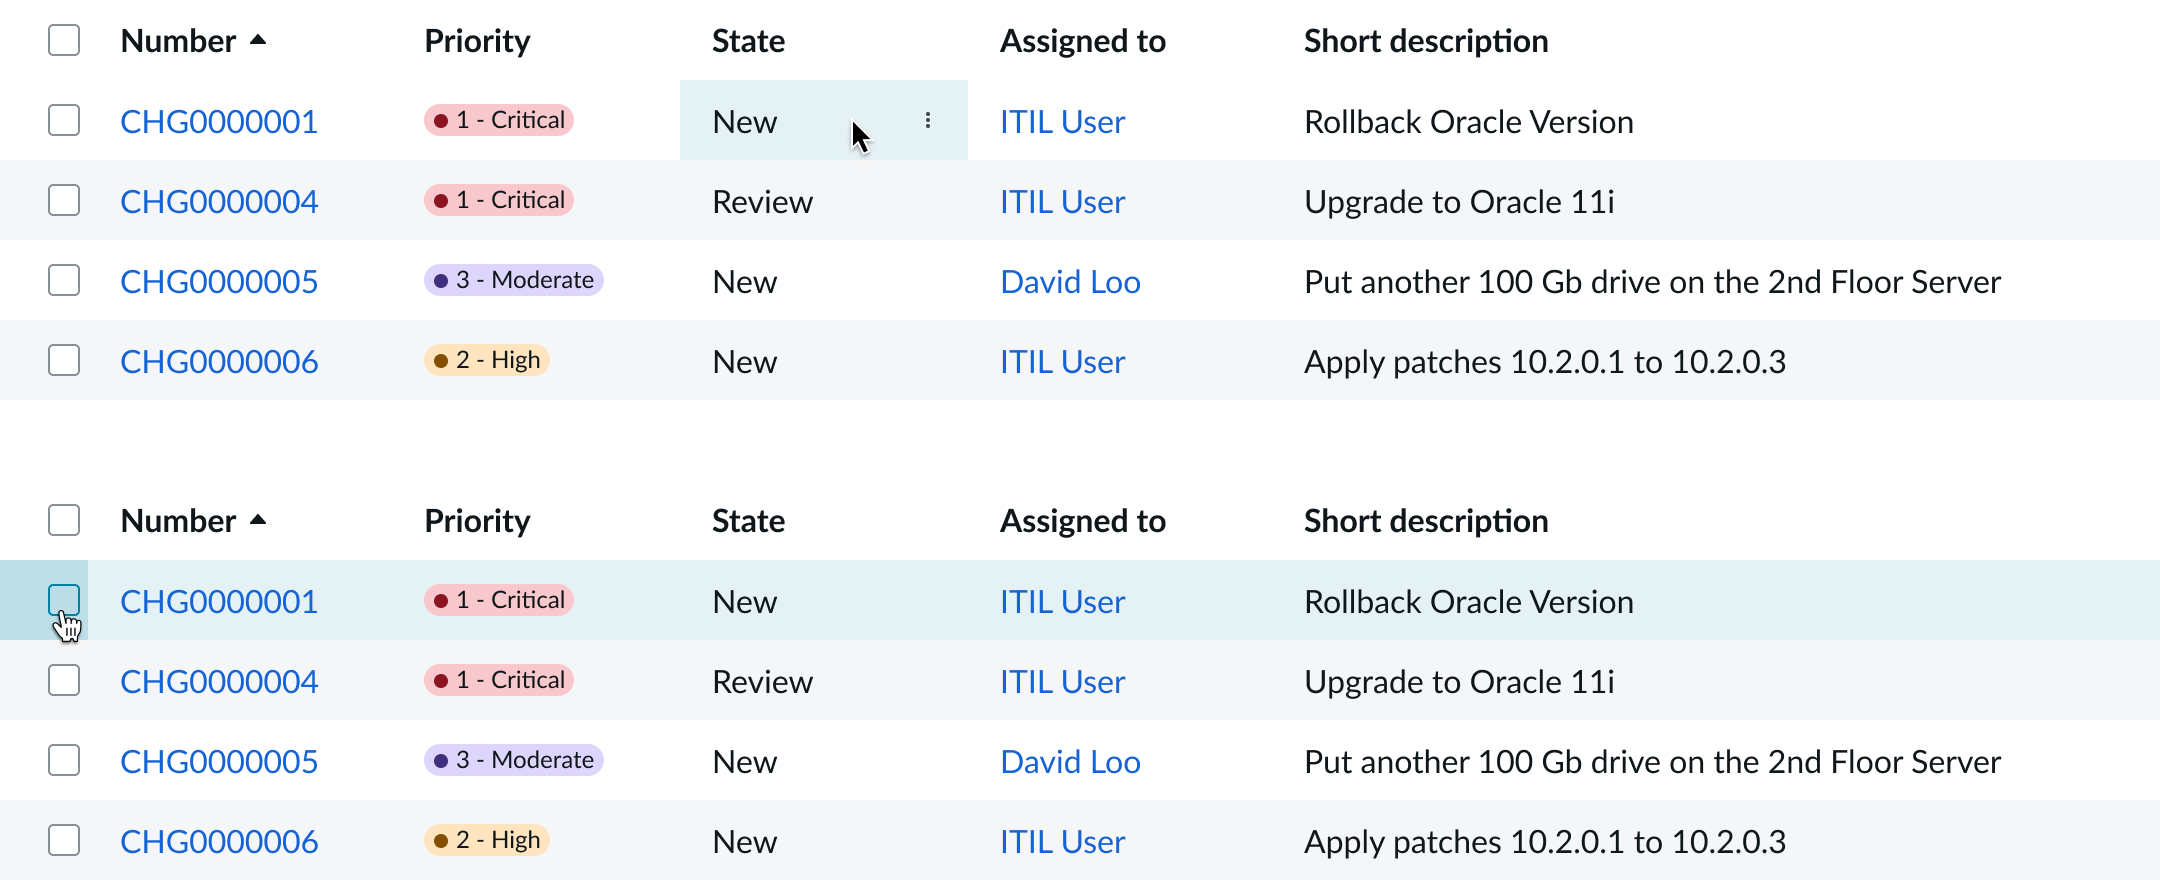Check the highlighted CHG0000001 row checkbox

click(x=64, y=600)
